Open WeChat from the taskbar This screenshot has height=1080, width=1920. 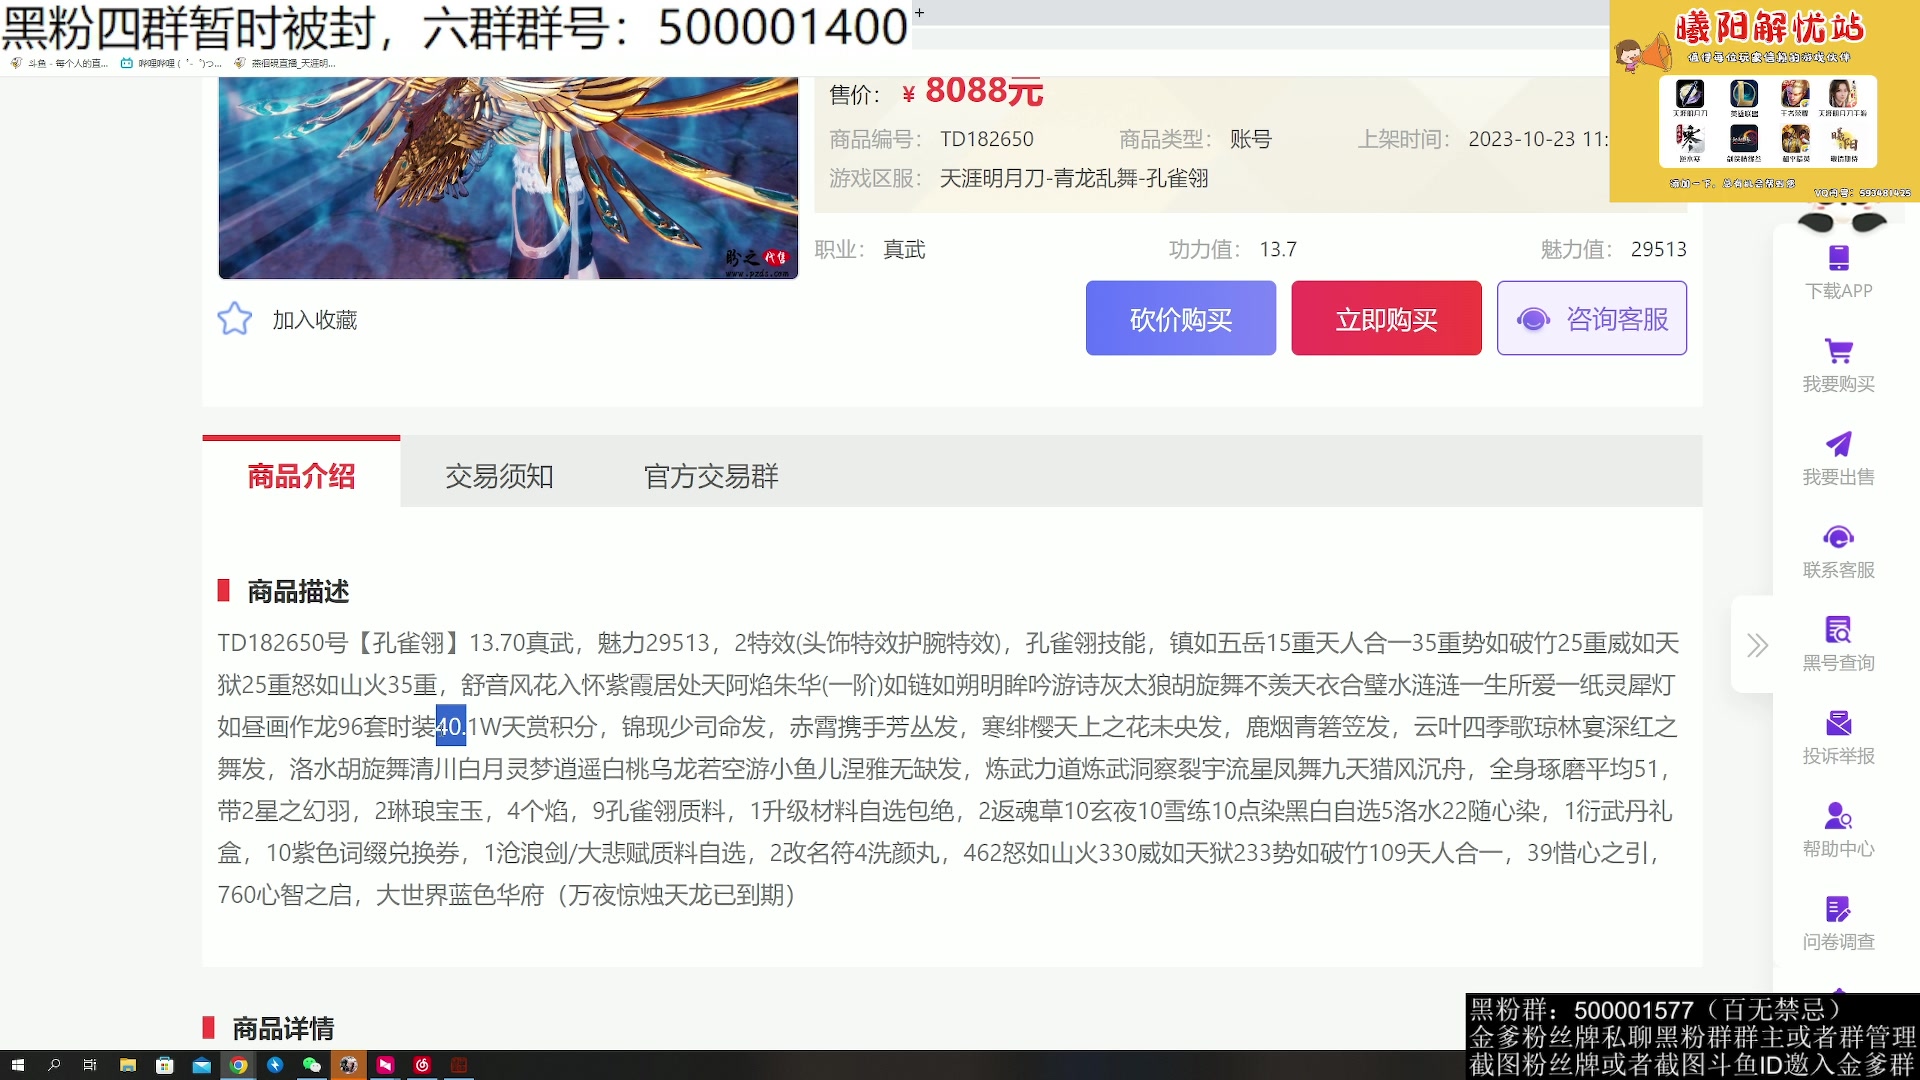coord(311,1065)
